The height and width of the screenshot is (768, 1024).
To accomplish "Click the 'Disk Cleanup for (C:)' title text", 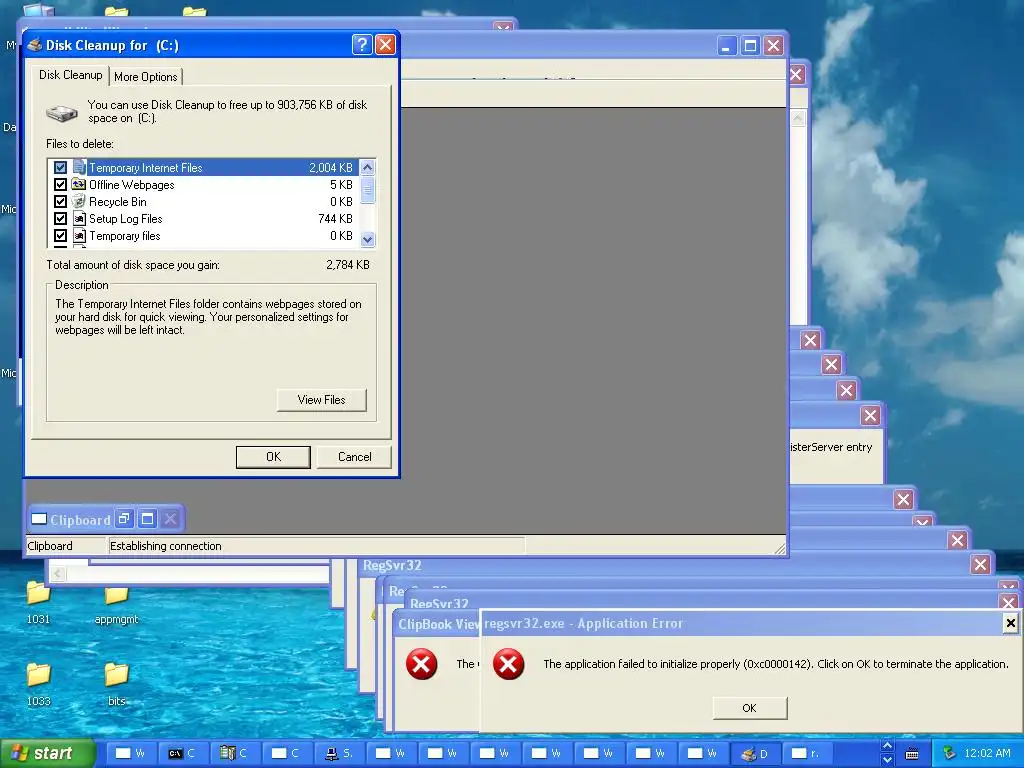I will pyautogui.click(x=112, y=45).
